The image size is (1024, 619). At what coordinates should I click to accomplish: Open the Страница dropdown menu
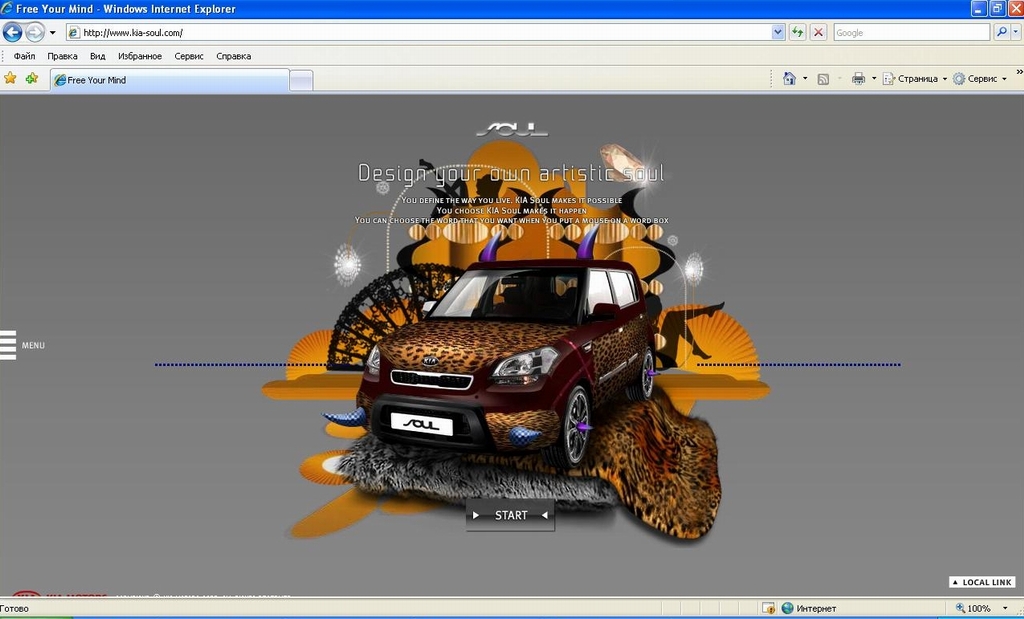914,79
